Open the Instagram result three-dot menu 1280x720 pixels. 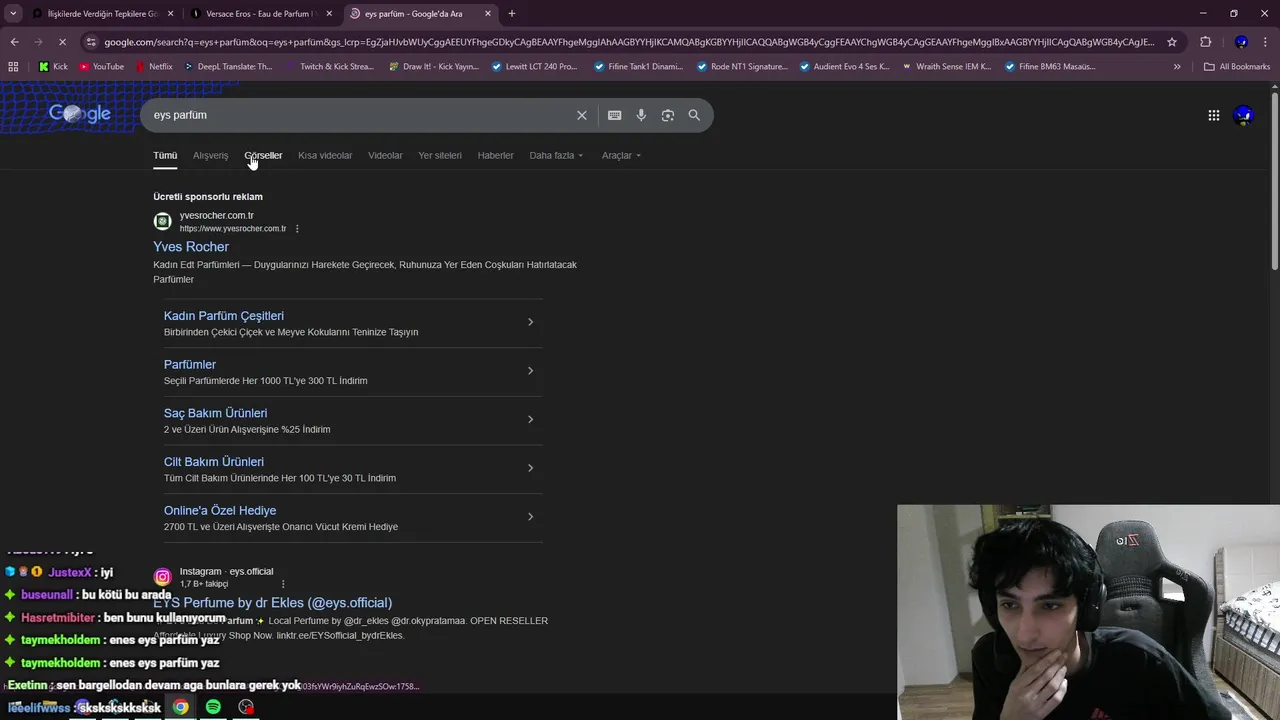(x=283, y=584)
